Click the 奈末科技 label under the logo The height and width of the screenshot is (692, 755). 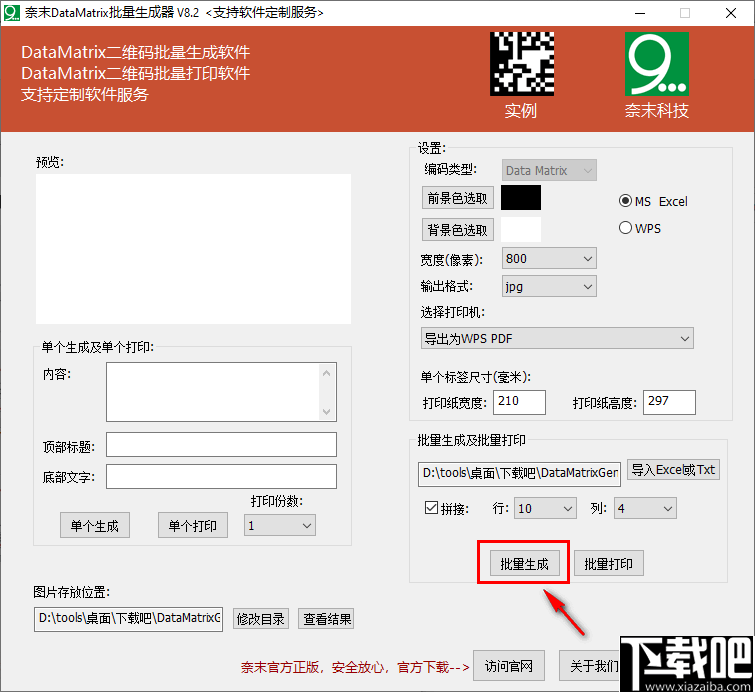coord(657,111)
